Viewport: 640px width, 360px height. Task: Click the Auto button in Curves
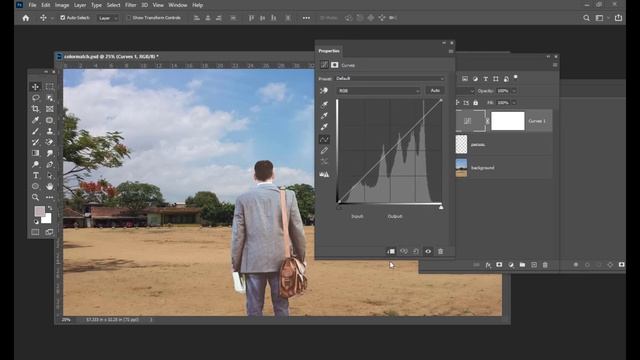[x=435, y=91]
